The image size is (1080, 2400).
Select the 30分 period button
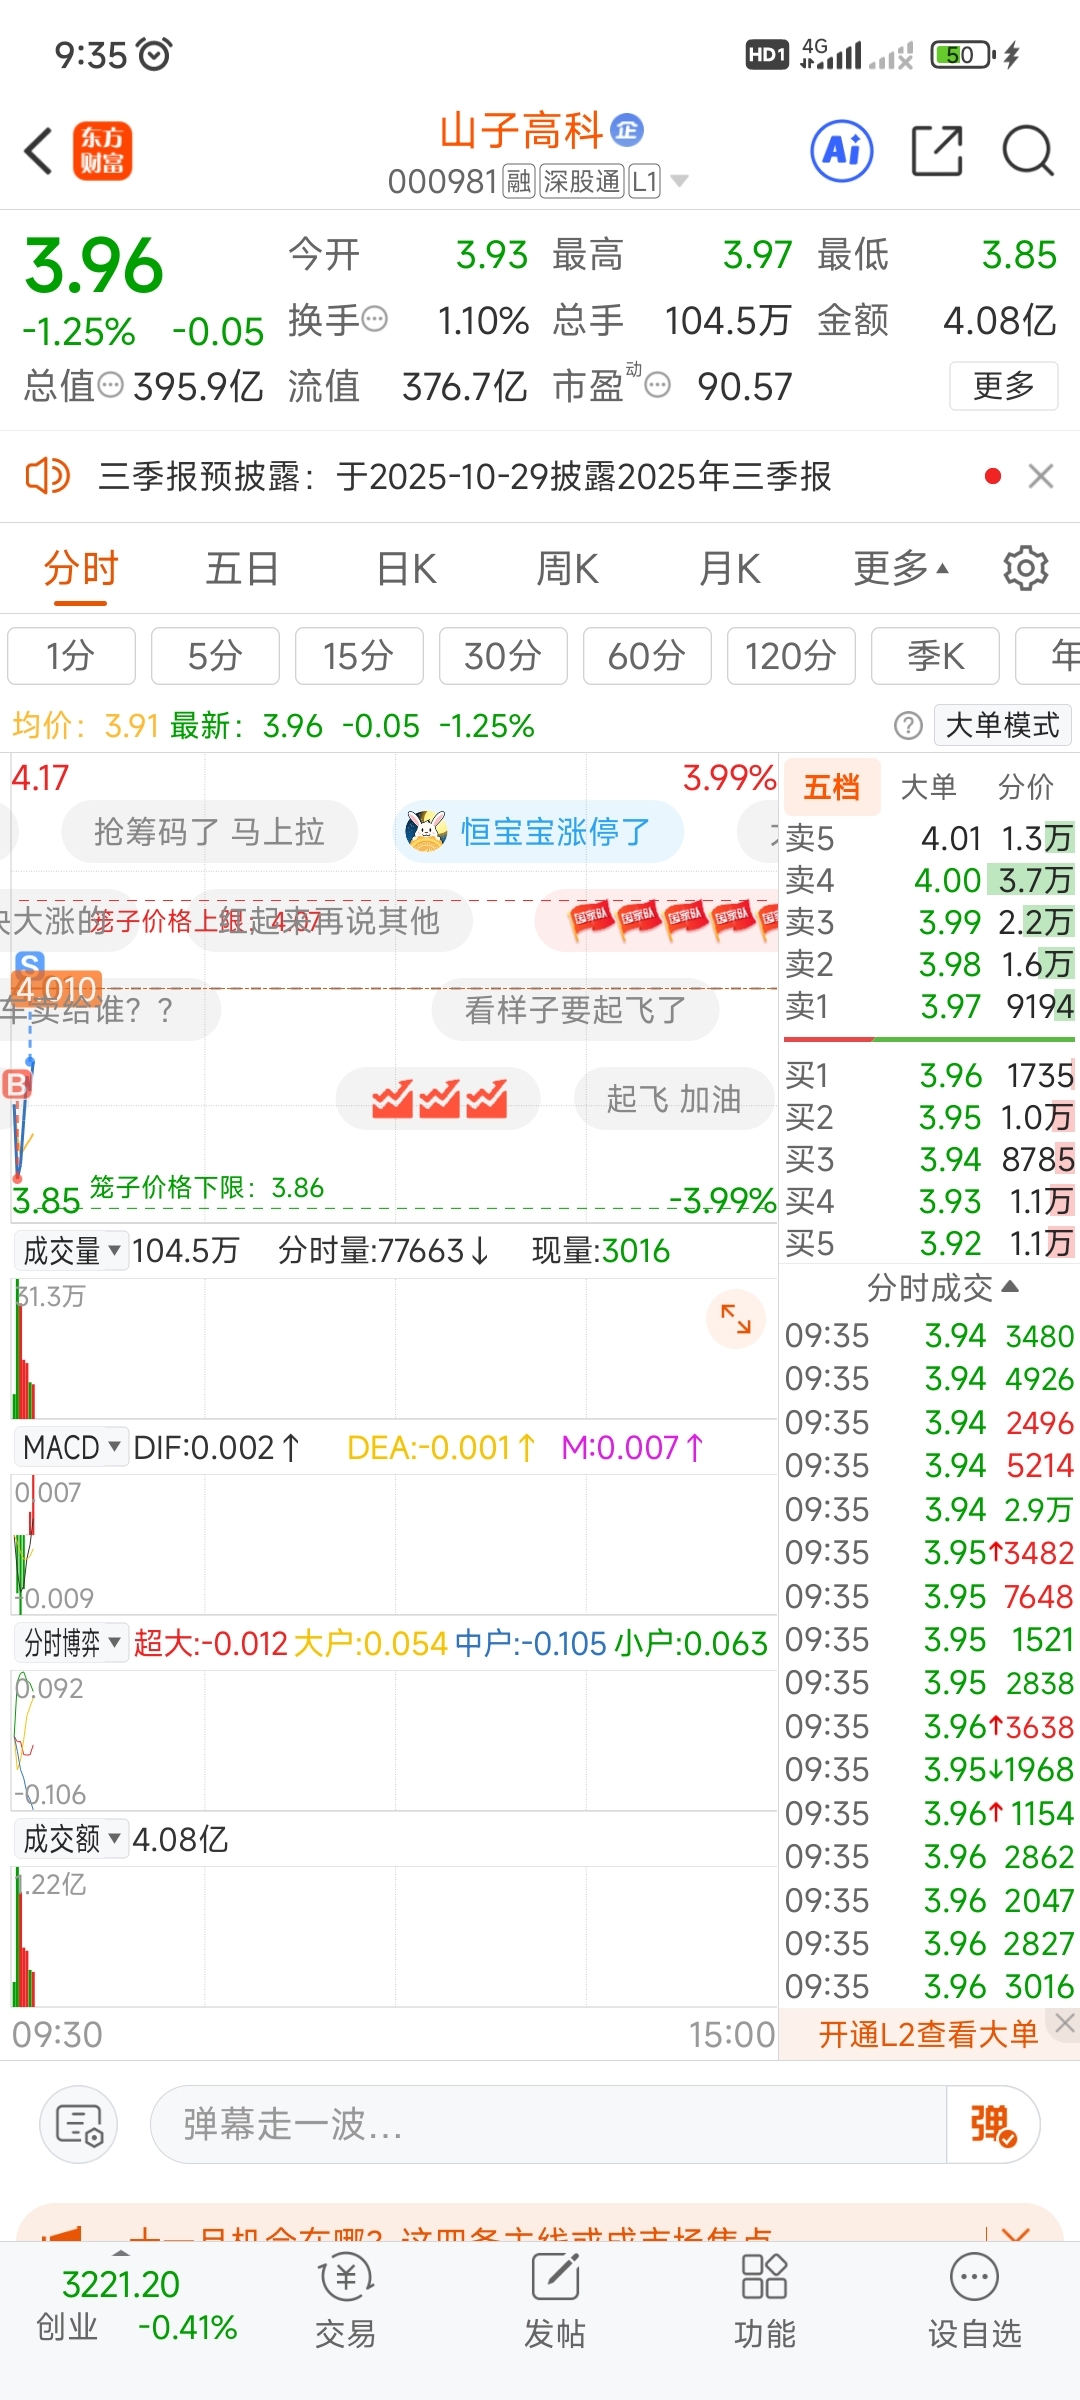click(503, 656)
